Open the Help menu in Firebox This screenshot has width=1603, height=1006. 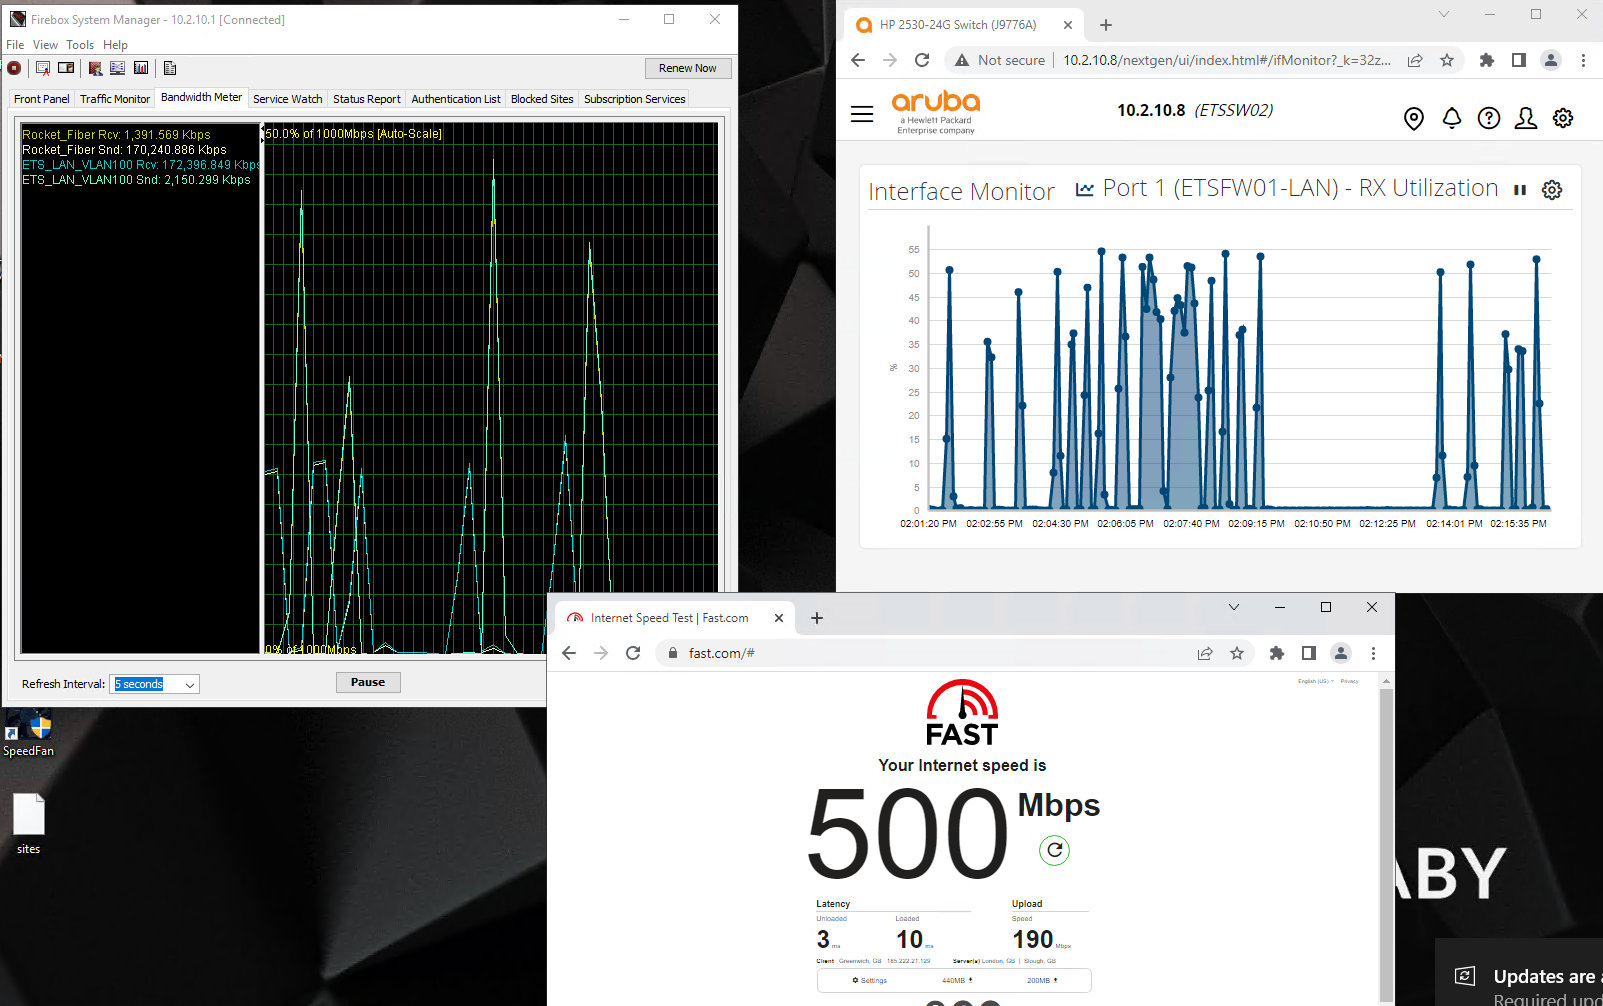pos(116,45)
